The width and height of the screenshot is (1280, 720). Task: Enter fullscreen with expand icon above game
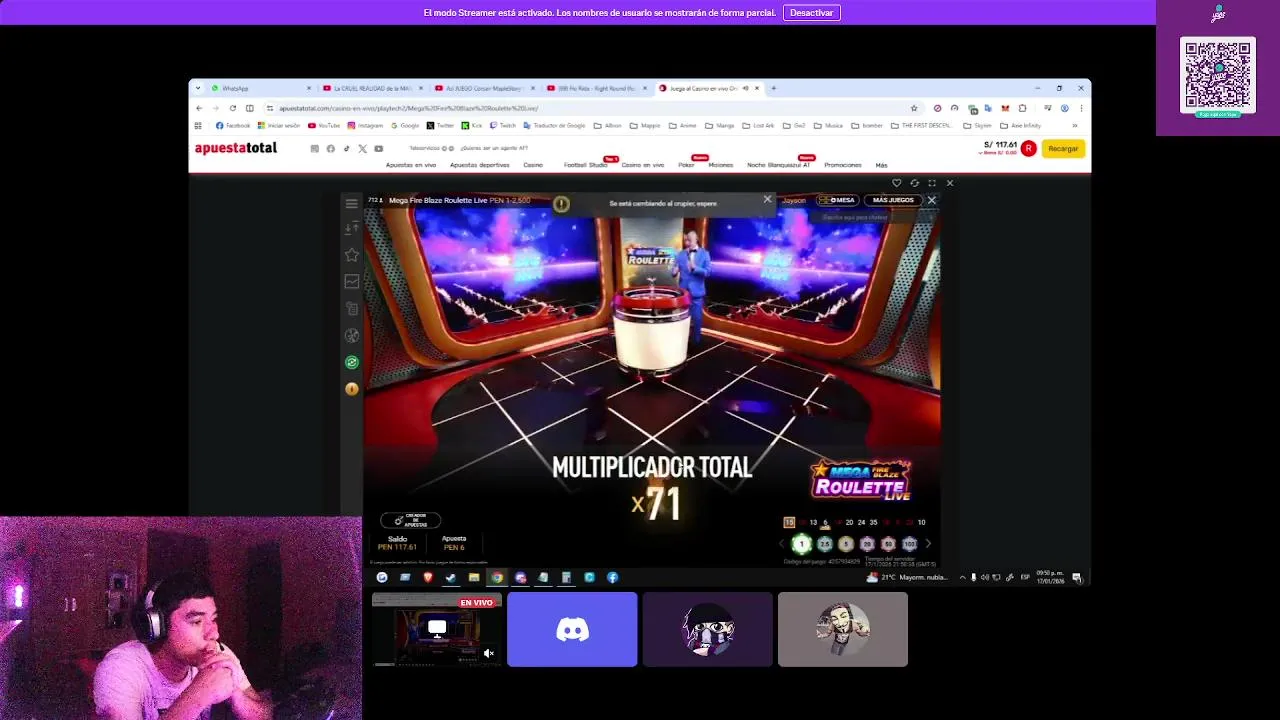pos(932,183)
